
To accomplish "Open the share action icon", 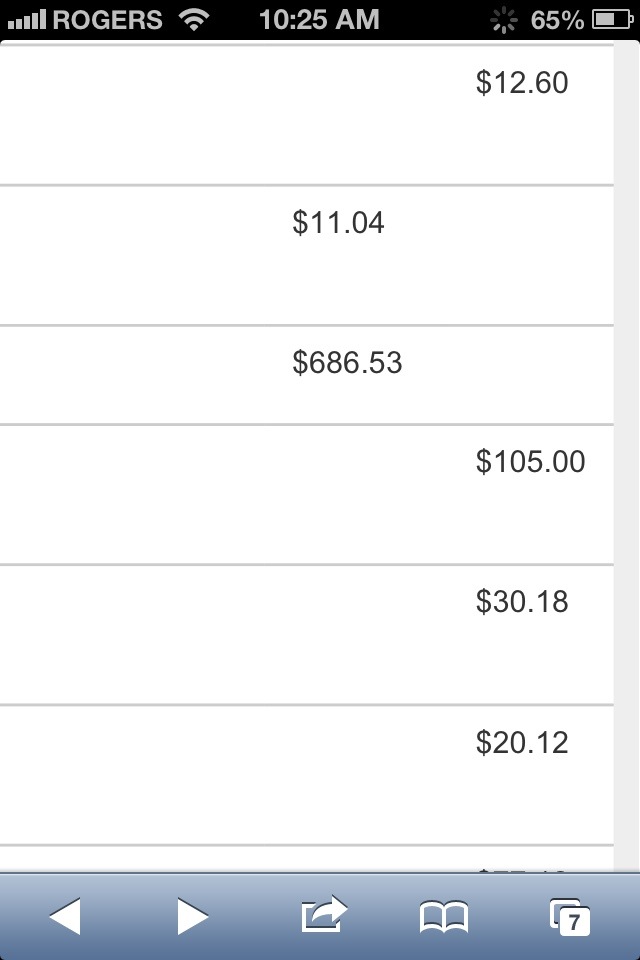I will tap(324, 914).
